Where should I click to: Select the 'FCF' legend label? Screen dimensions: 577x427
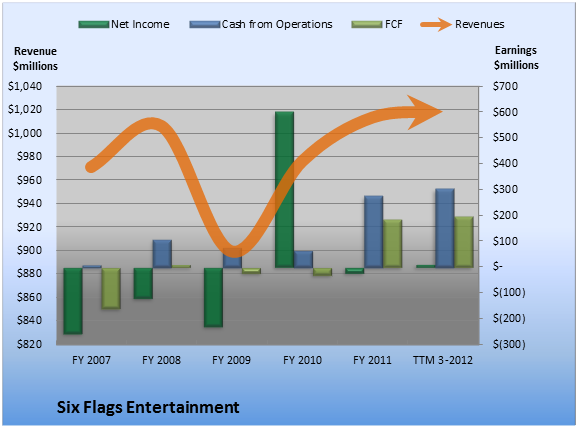[x=393, y=24]
